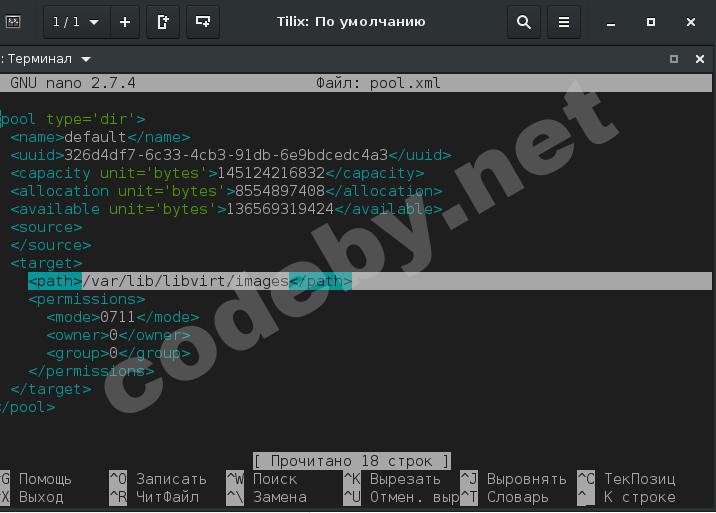Close the terminal pane

[699, 59]
